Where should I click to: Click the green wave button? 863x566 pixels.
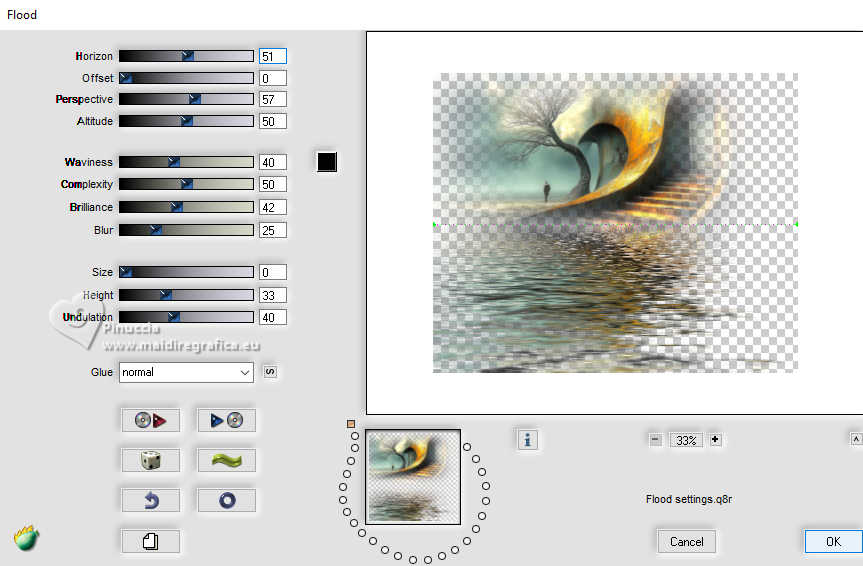coord(226,460)
